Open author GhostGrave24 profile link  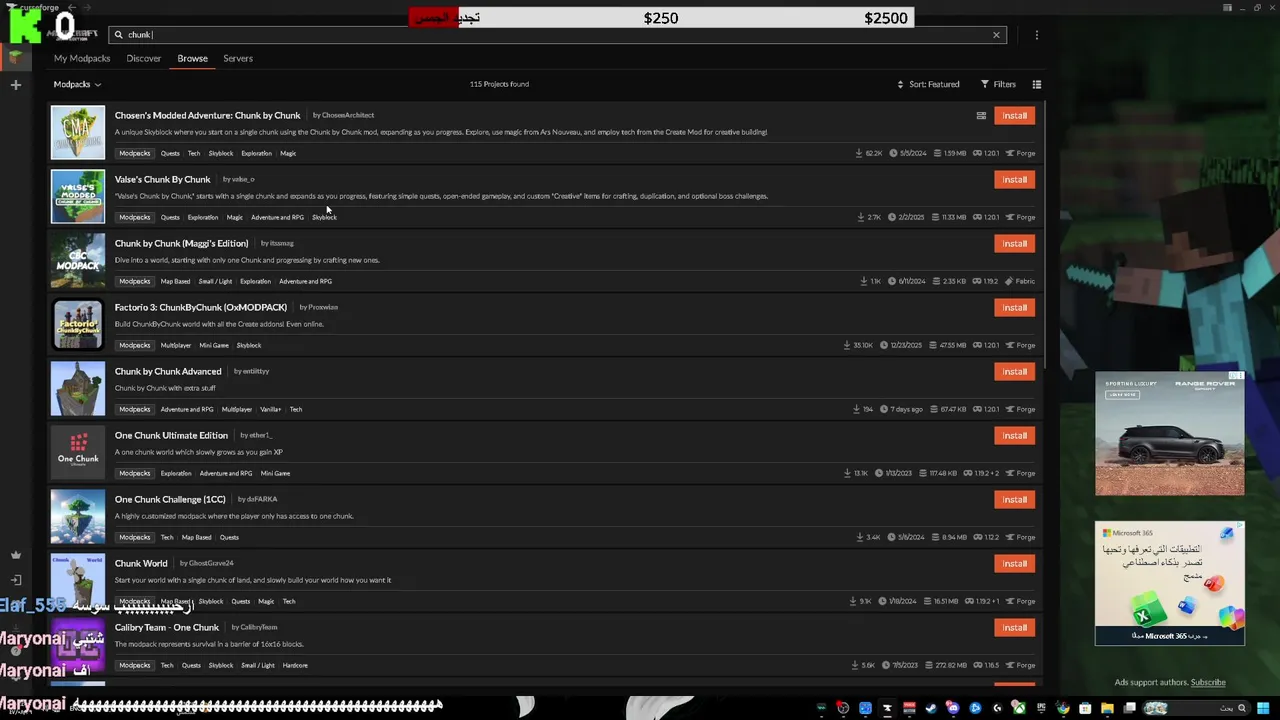(x=211, y=563)
